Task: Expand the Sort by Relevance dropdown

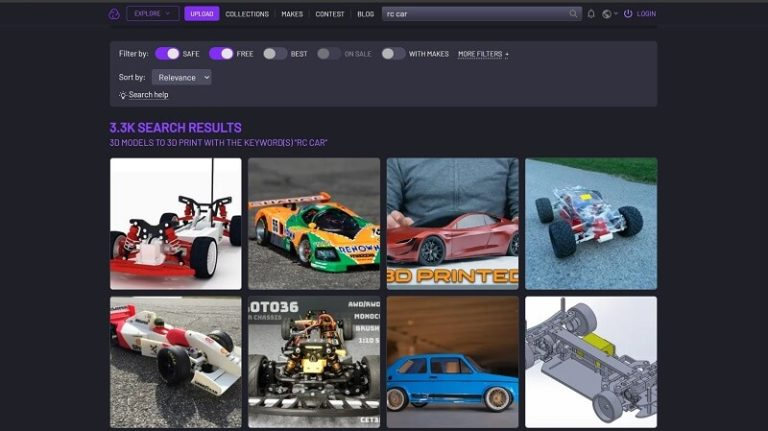Action: pyautogui.click(x=182, y=77)
